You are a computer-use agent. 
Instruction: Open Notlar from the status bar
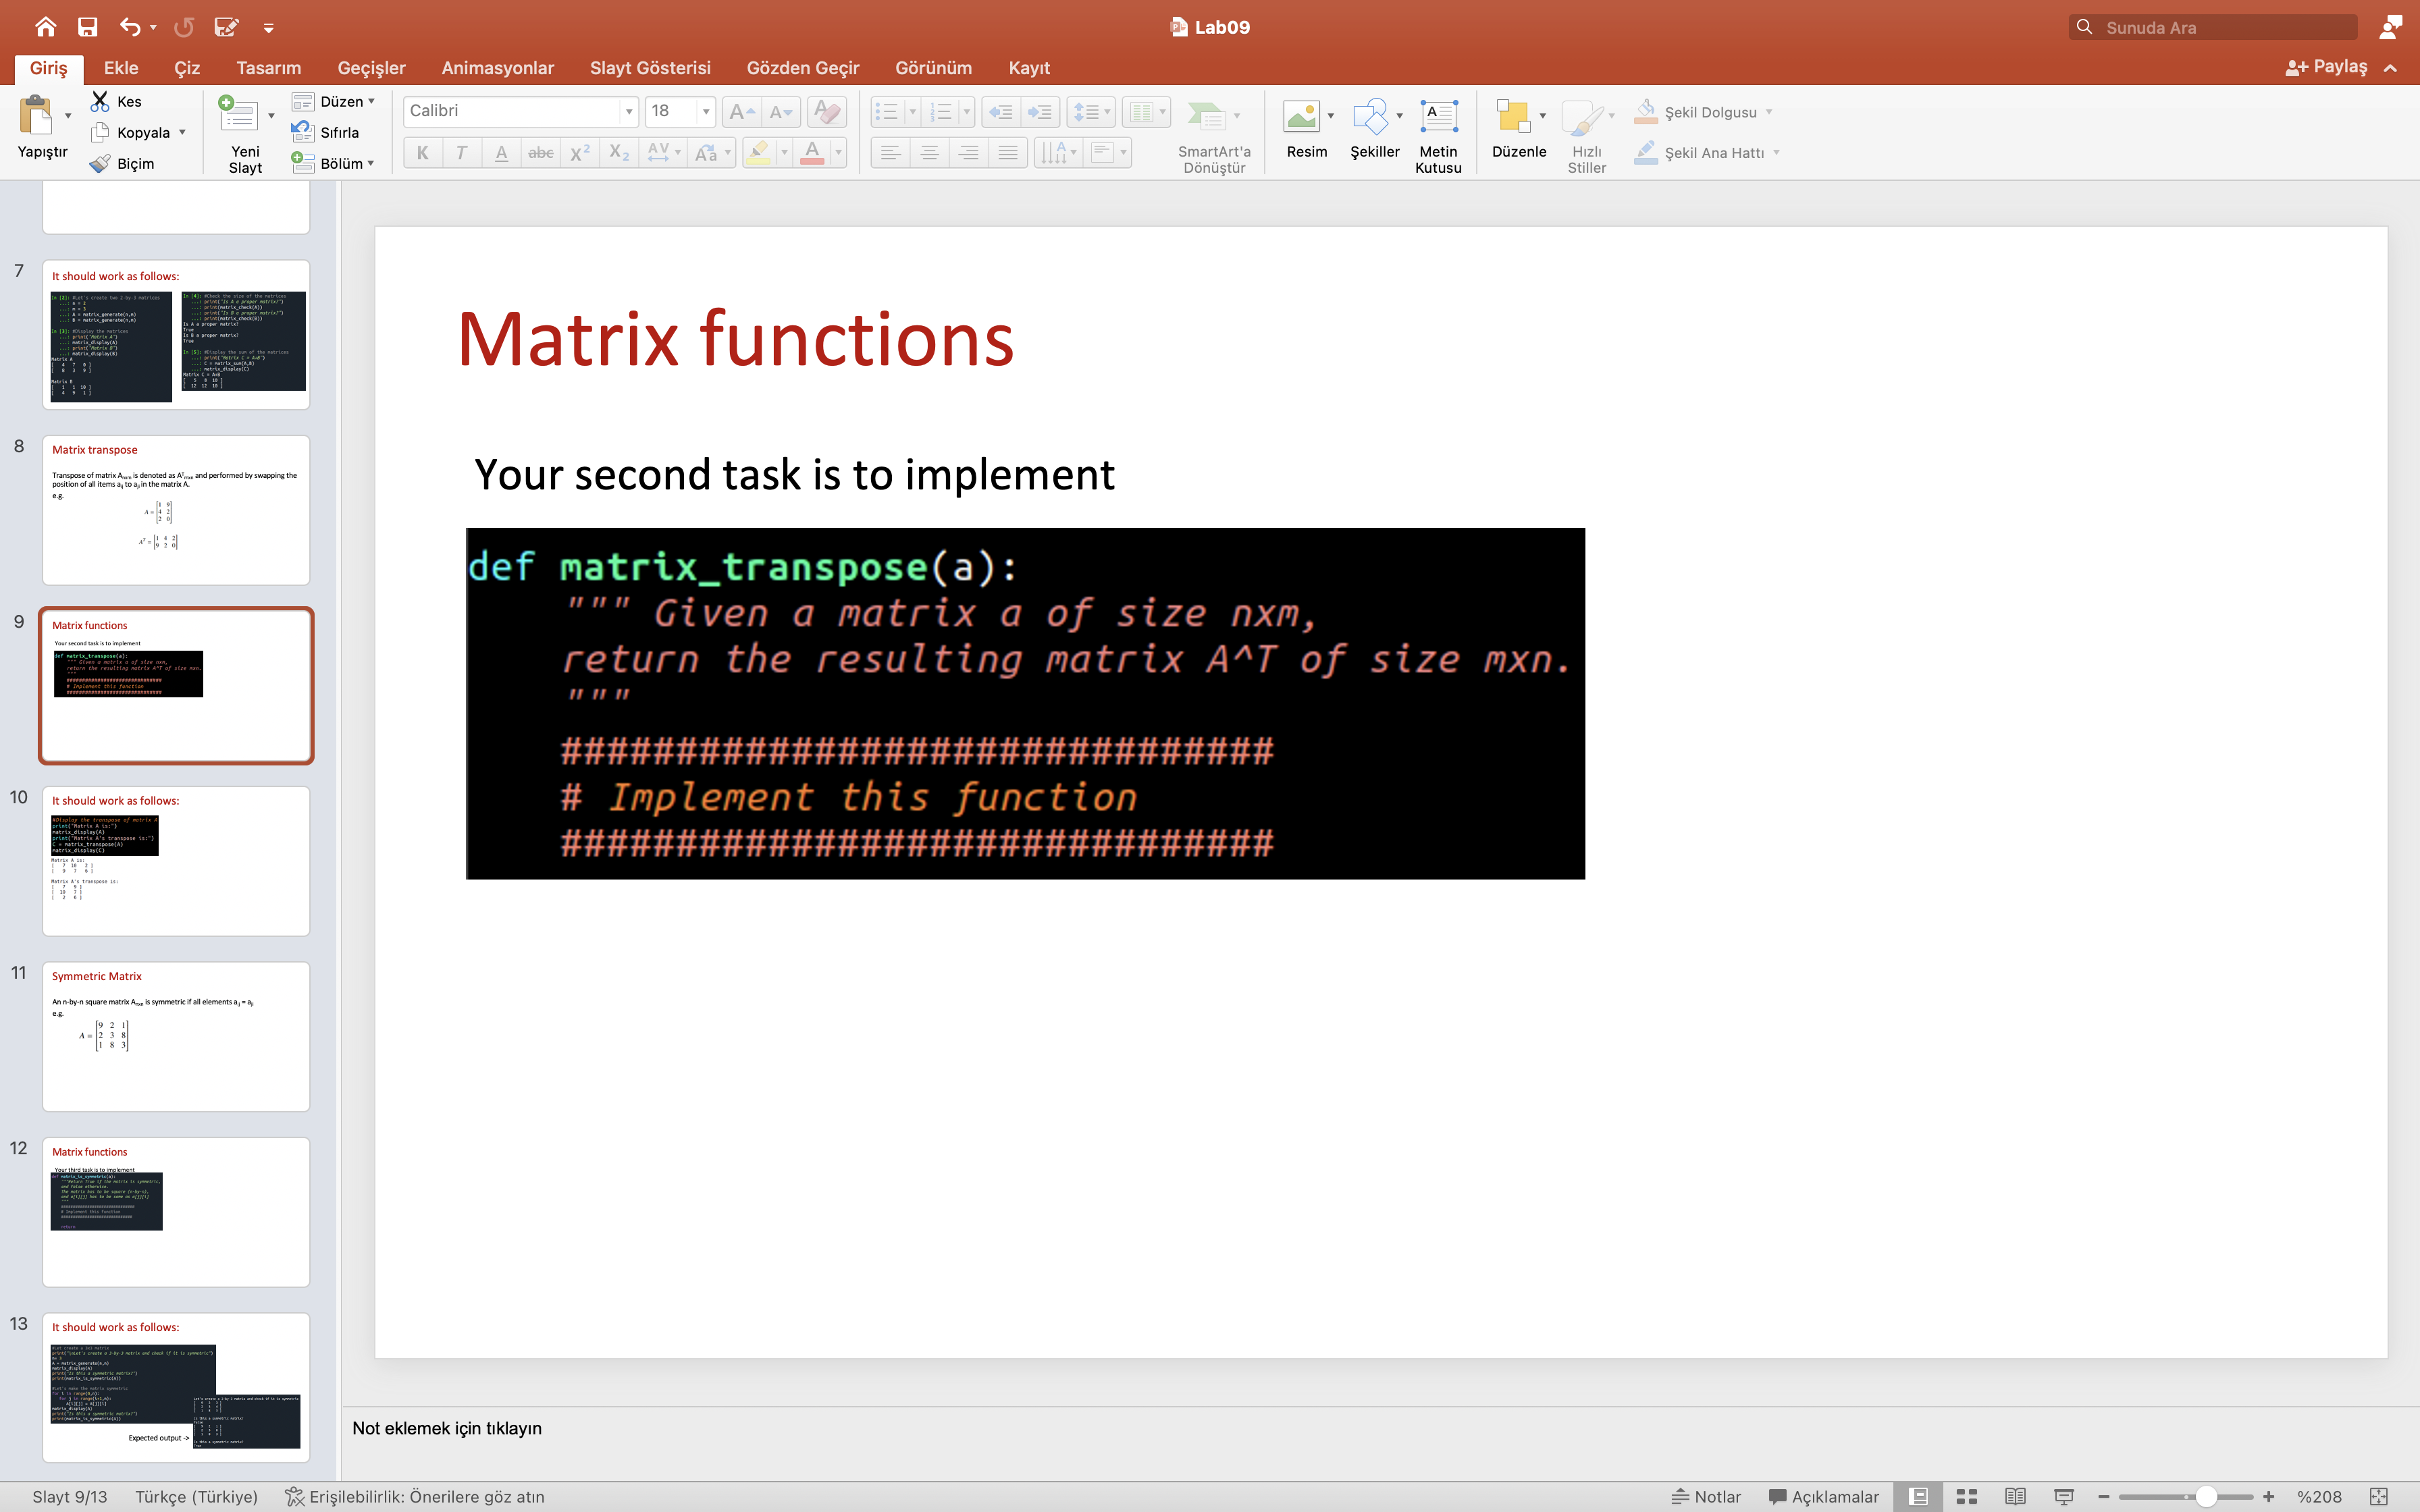coord(1707,1496)
